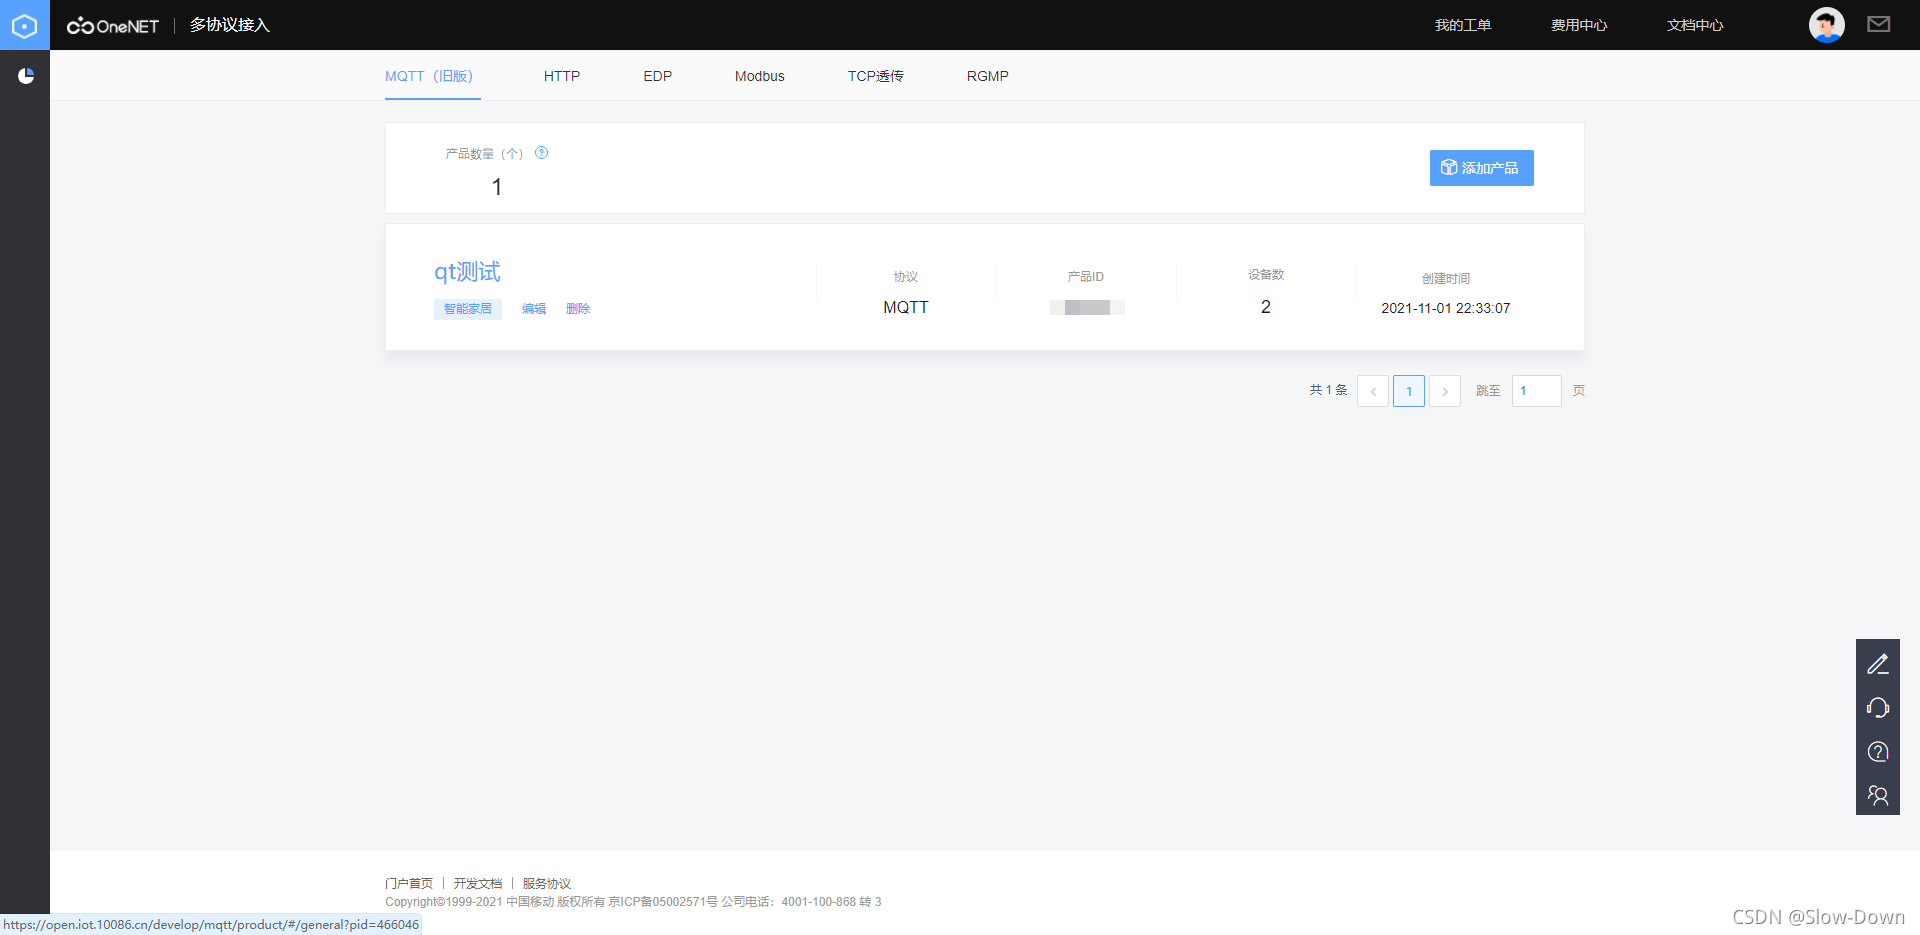The height and width of the screenshot is (935, 1920).
Task: Select the TCP透传 tab
Action: 875,76
